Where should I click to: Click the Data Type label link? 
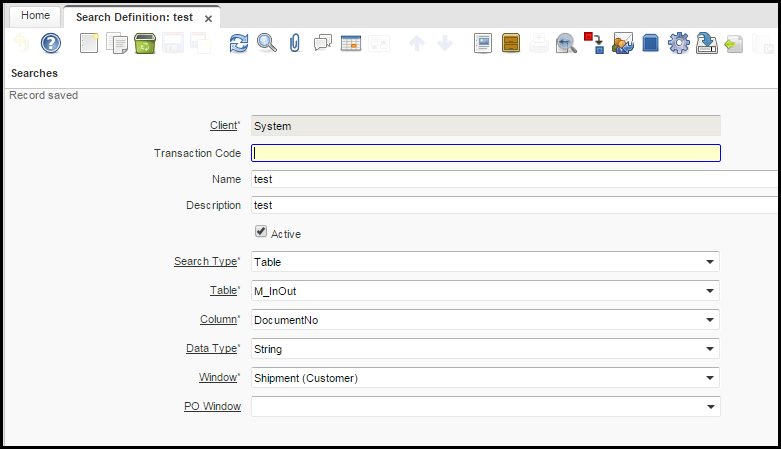[x=212, y=348]
